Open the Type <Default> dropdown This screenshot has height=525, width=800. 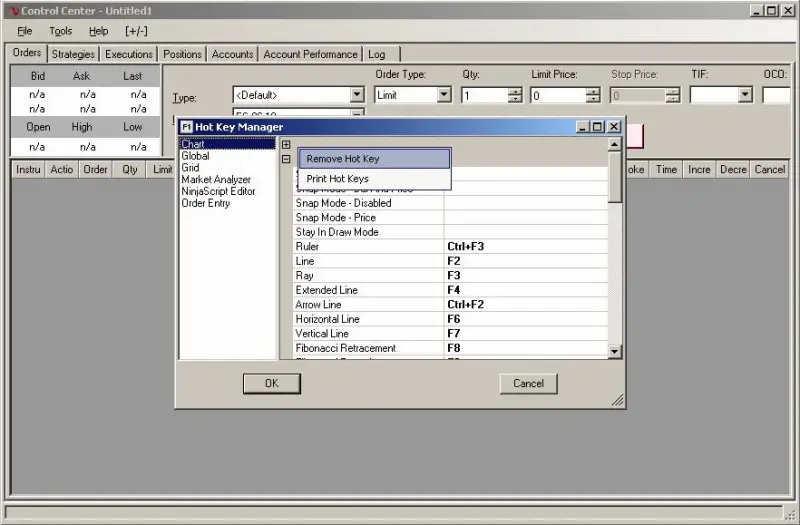pos(357,95)
